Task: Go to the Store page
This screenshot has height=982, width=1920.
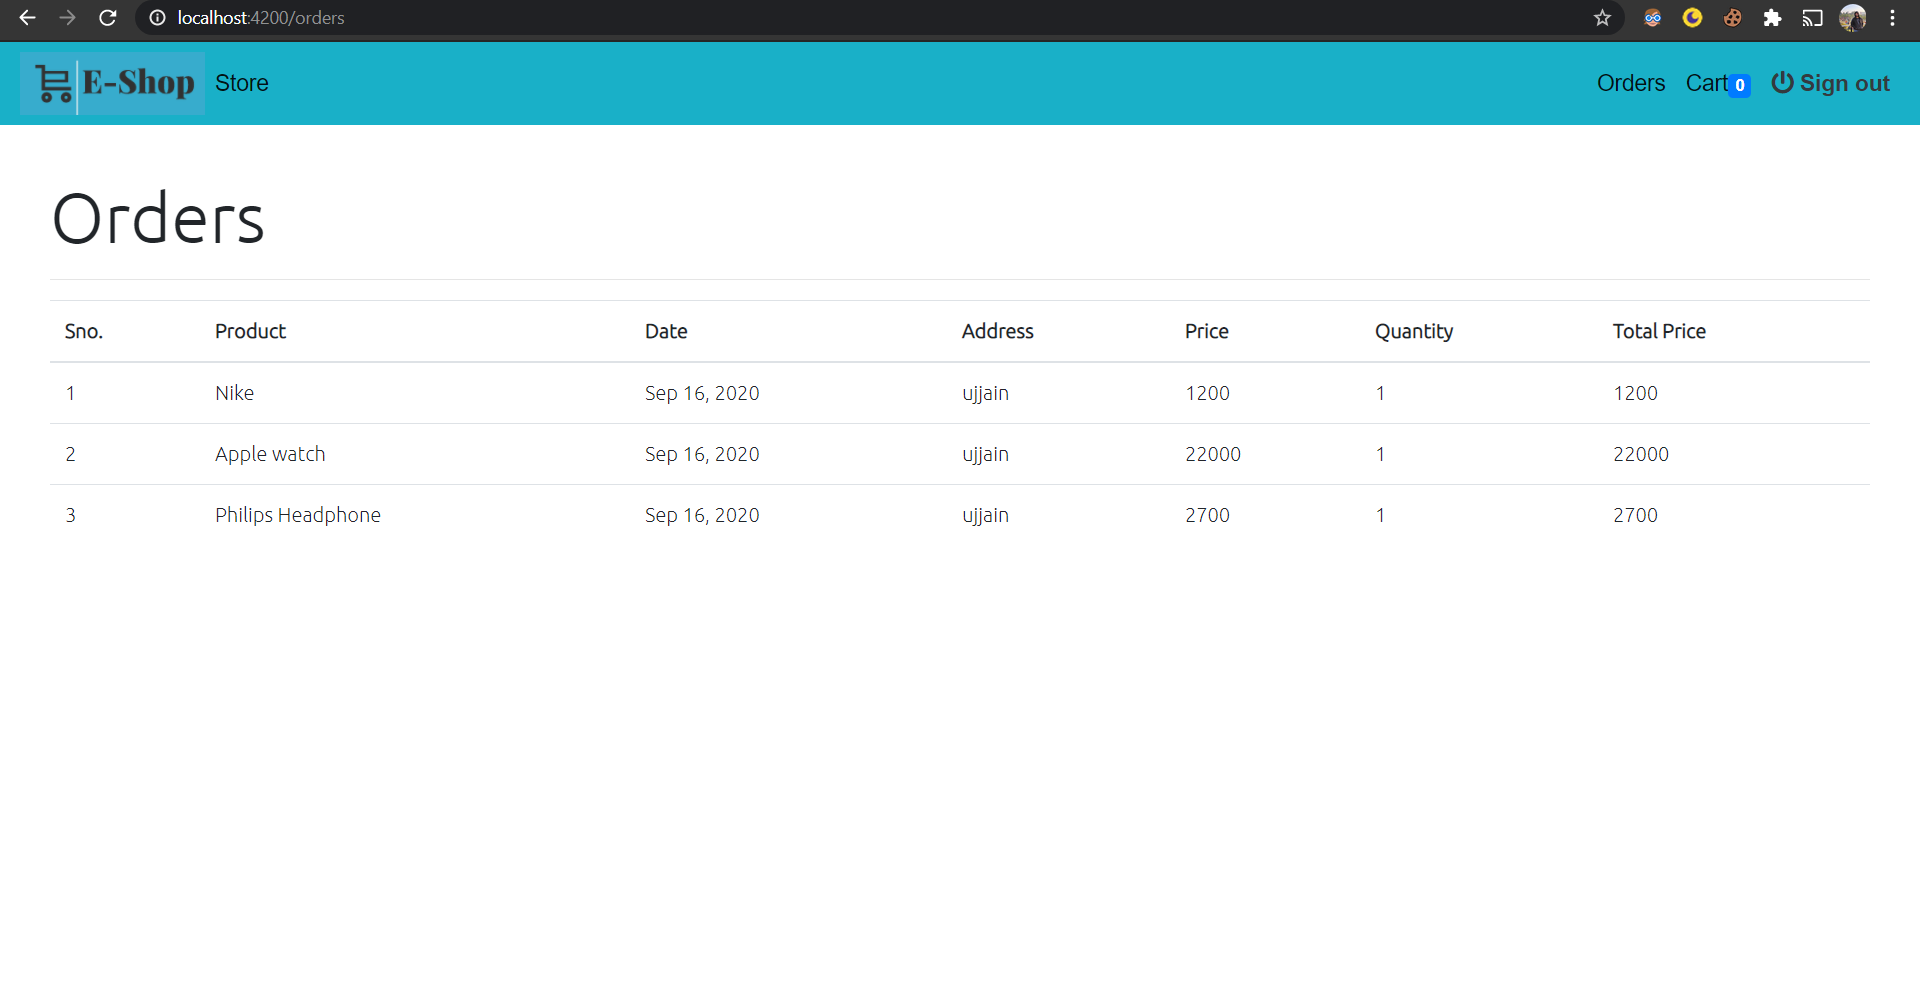Action: (x=242, y=83)
